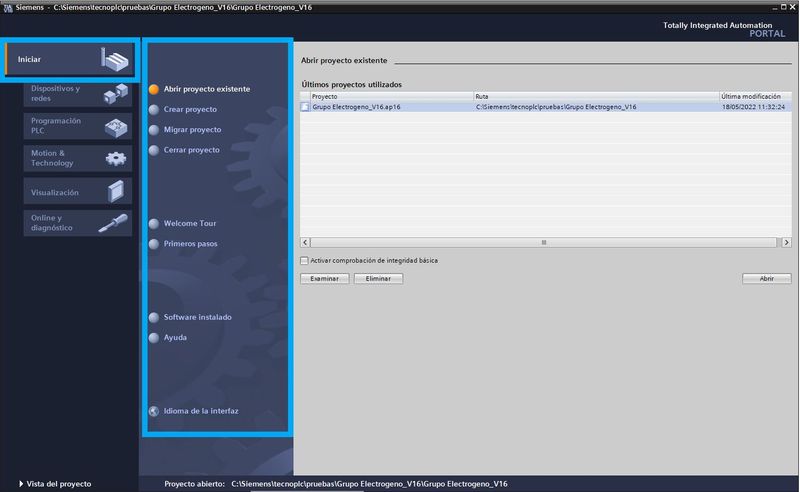
Task: Click the Primeros pasos link text
Action: click(190, 244)
